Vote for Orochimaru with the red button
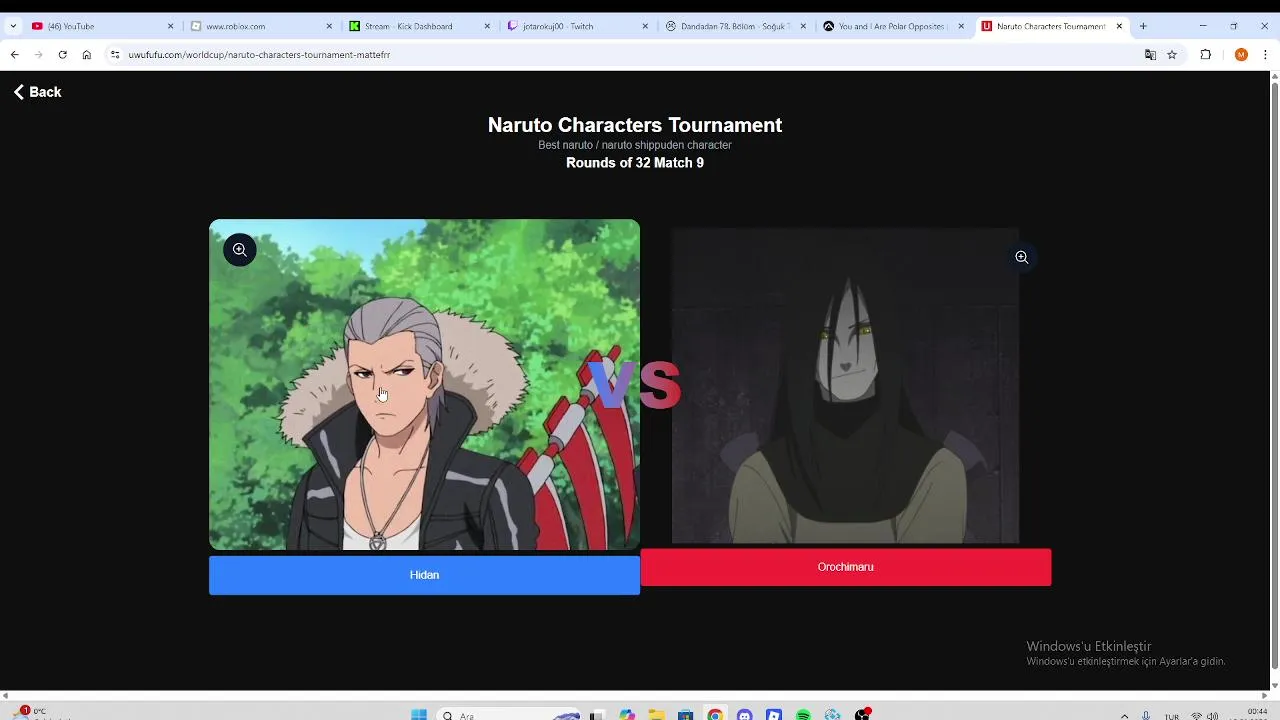This screenshot has width=1280, height=720. point(845,567)
